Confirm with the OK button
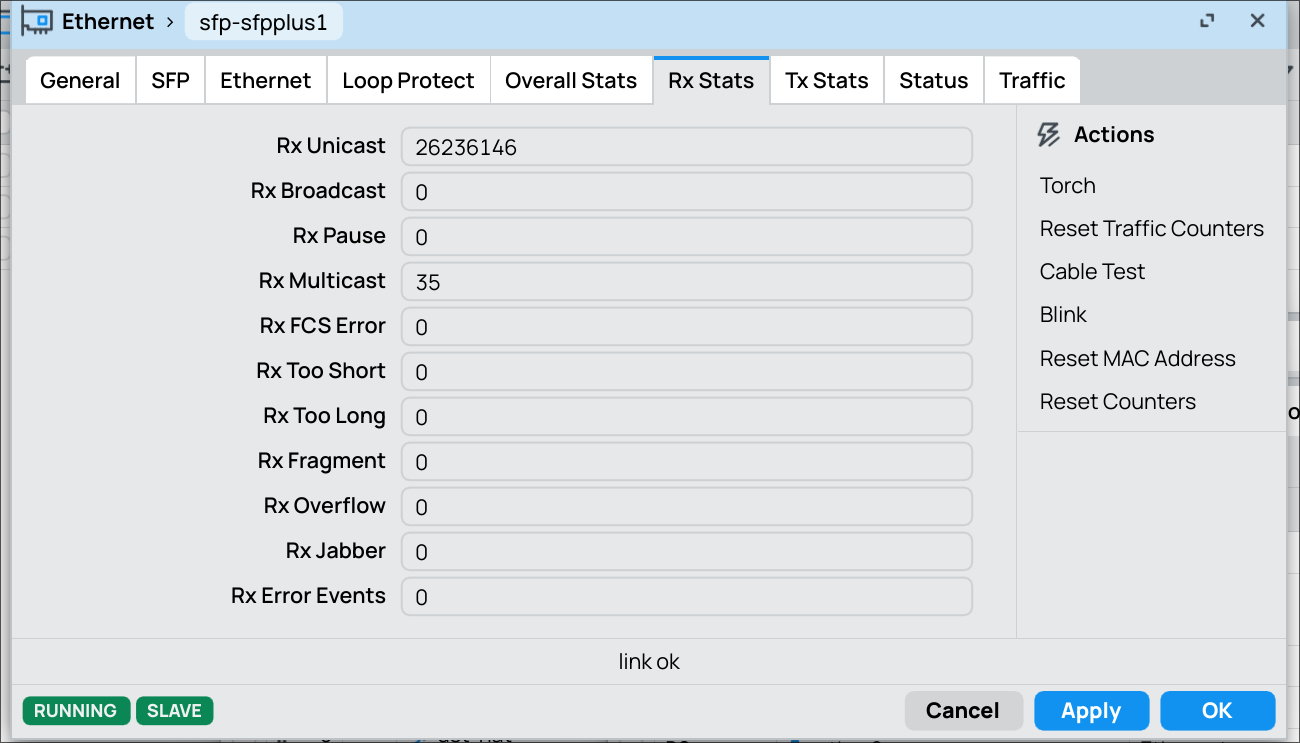 tap(1217, 711)
